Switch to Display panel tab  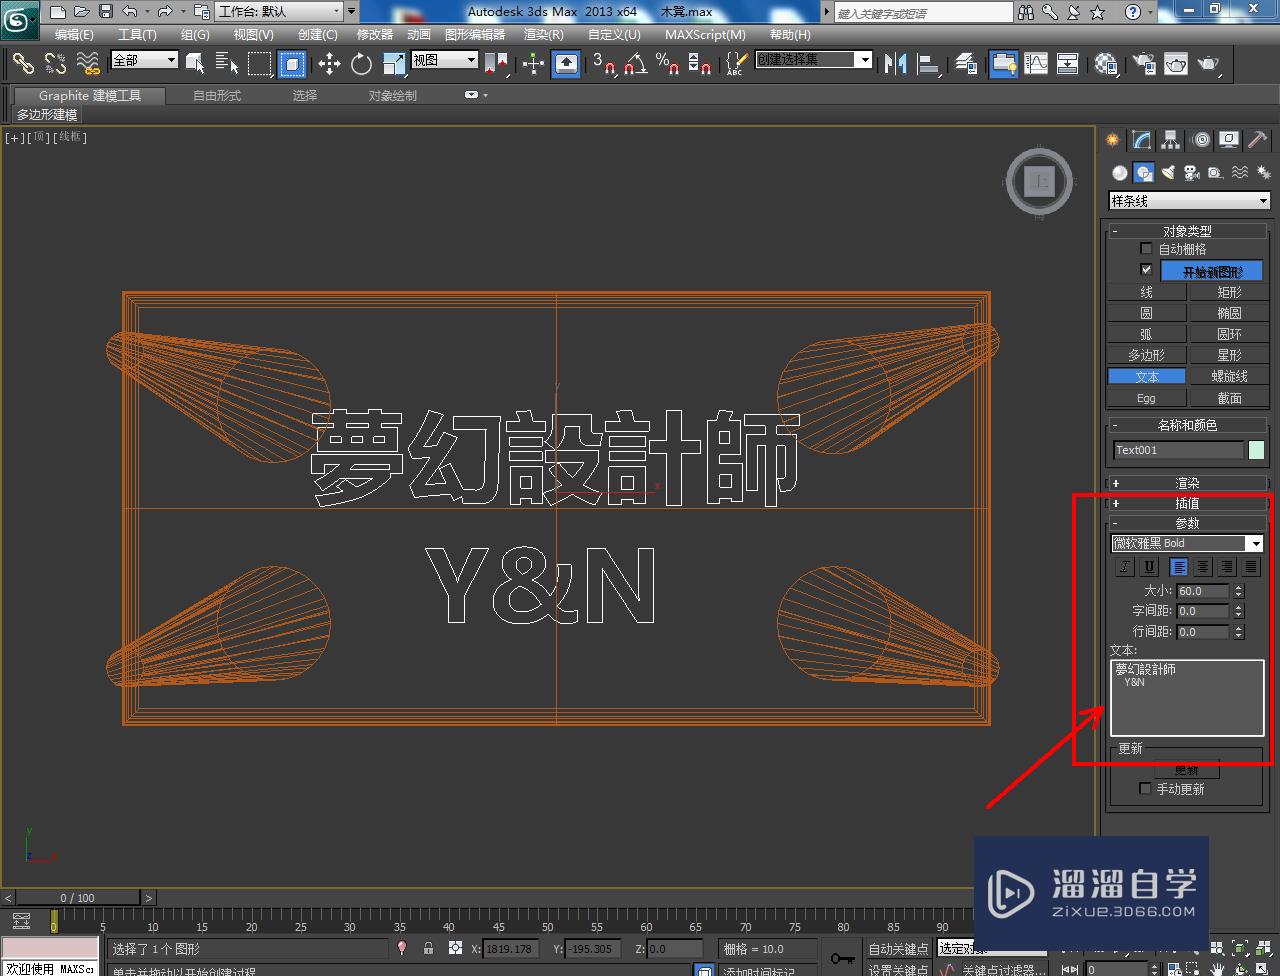tap(1229, 140)
